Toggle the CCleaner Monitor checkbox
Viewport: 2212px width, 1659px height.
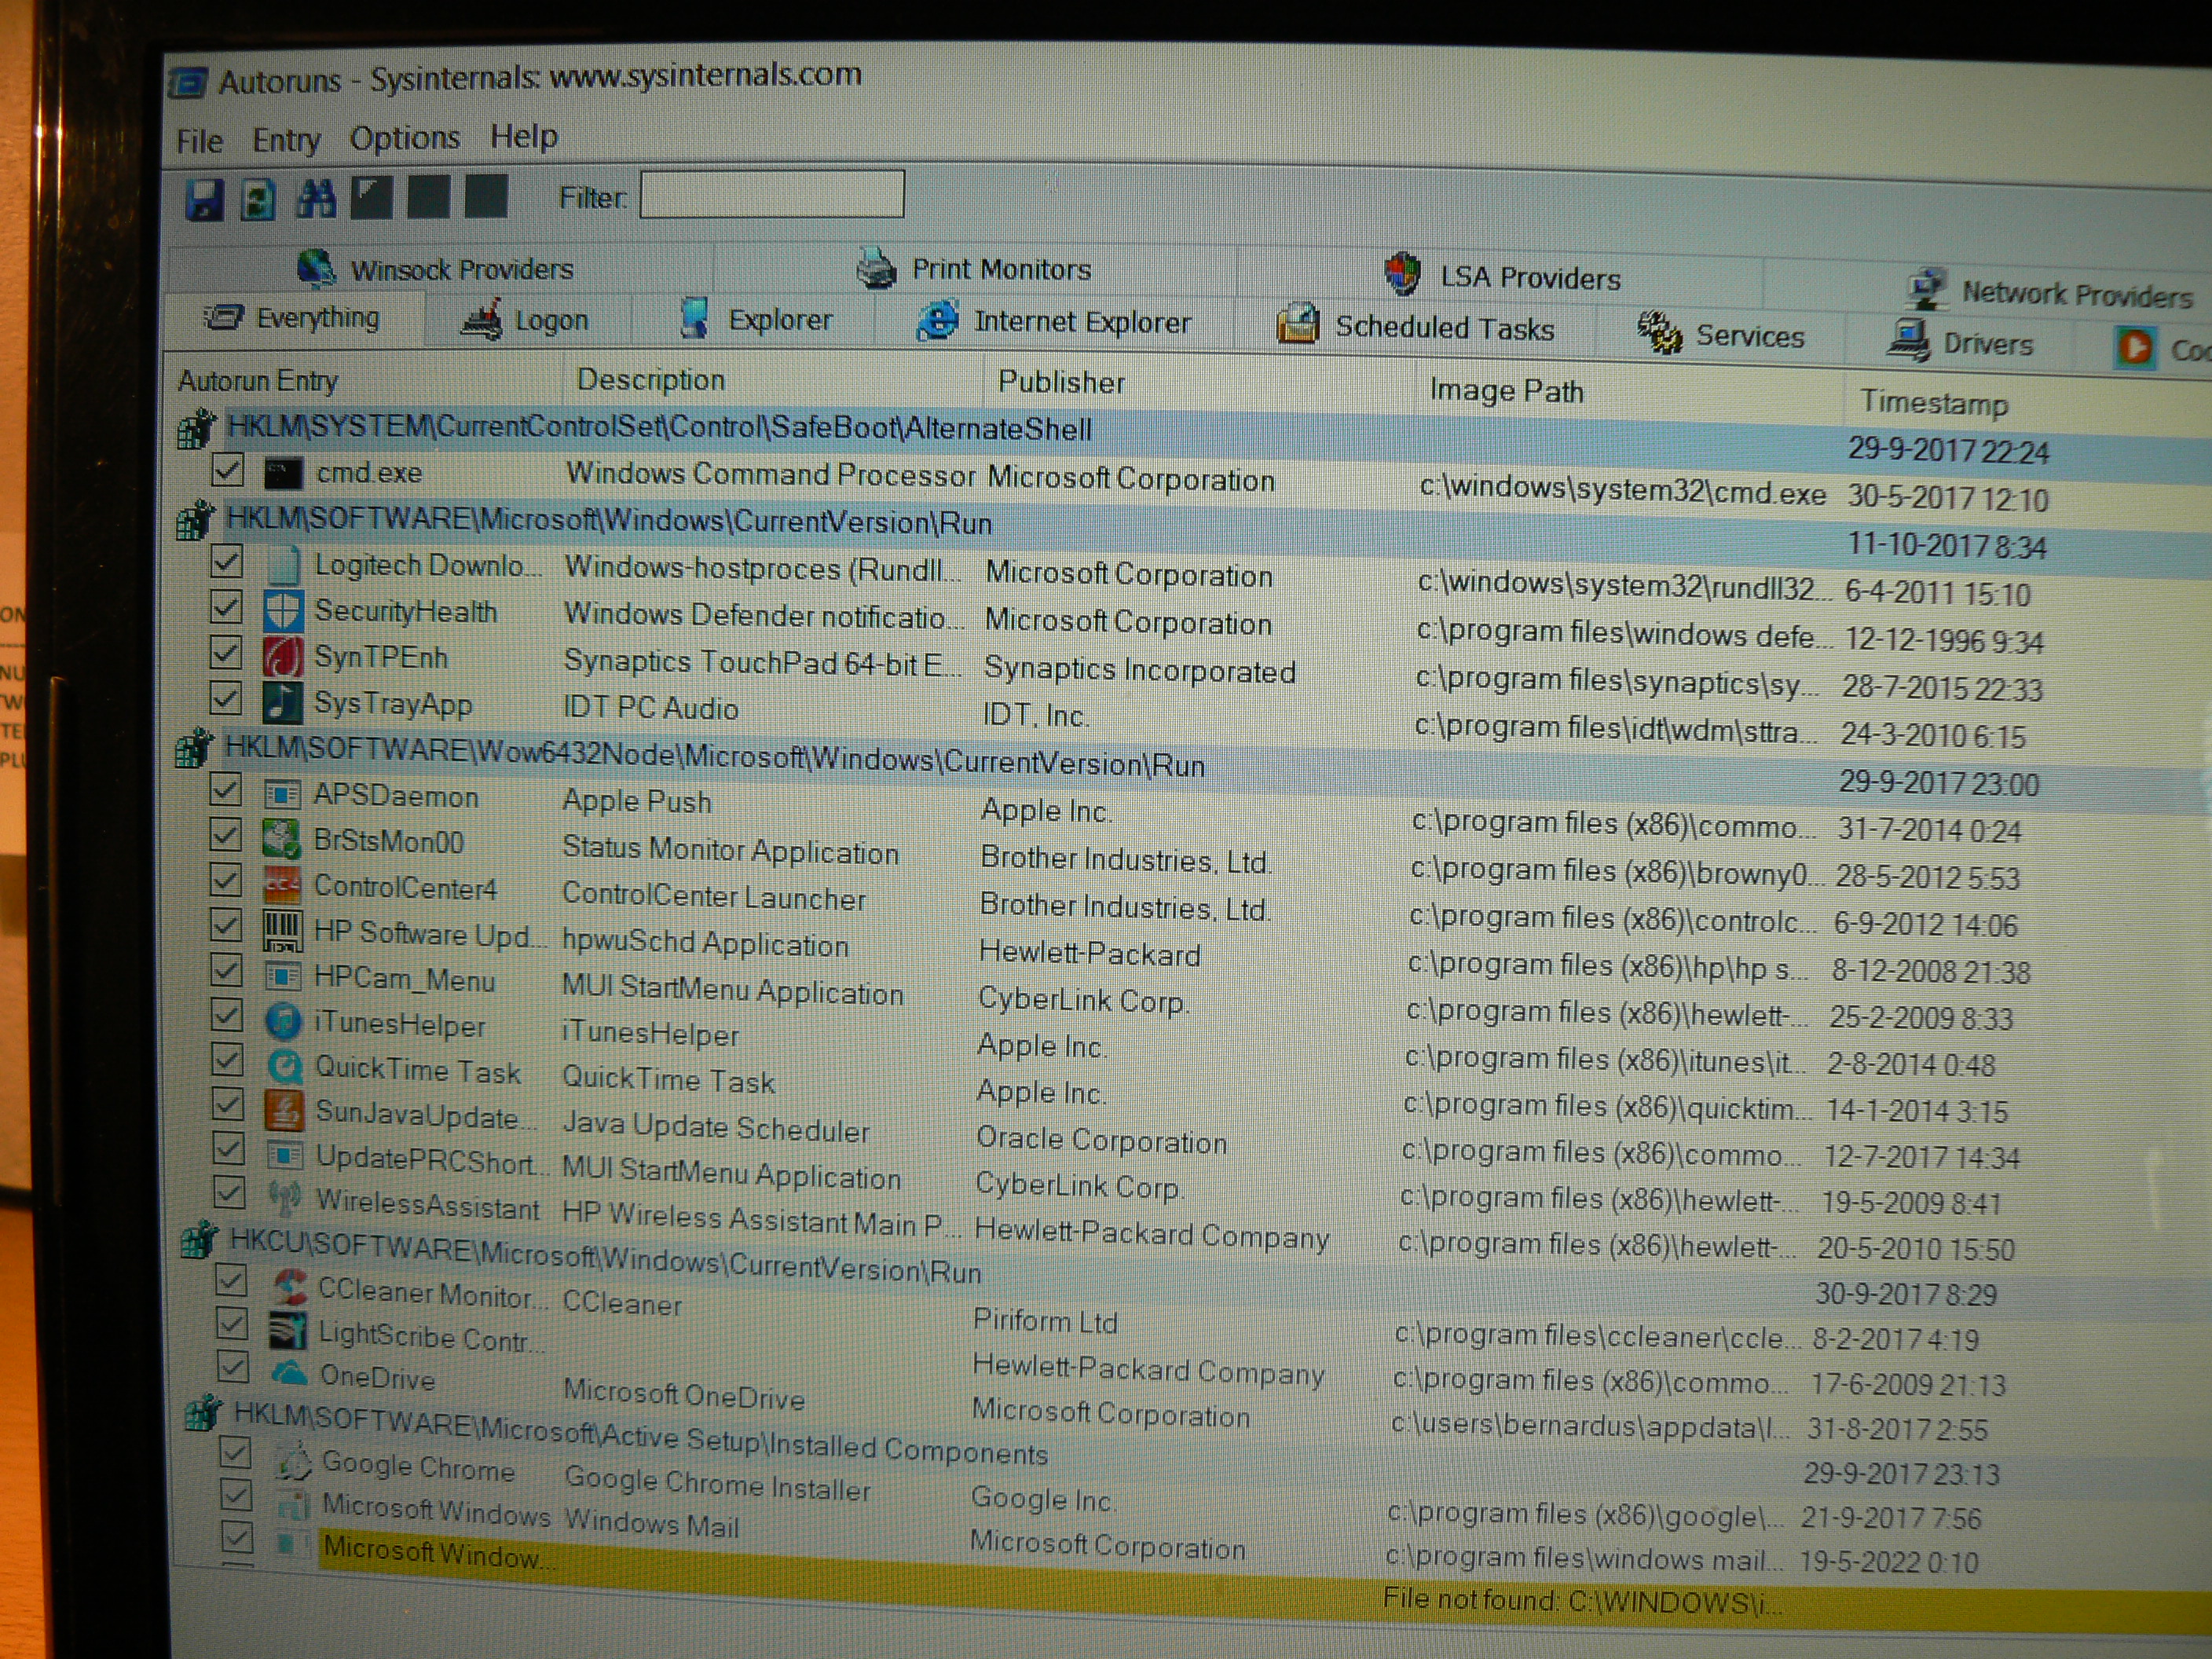coord(231,1281)
